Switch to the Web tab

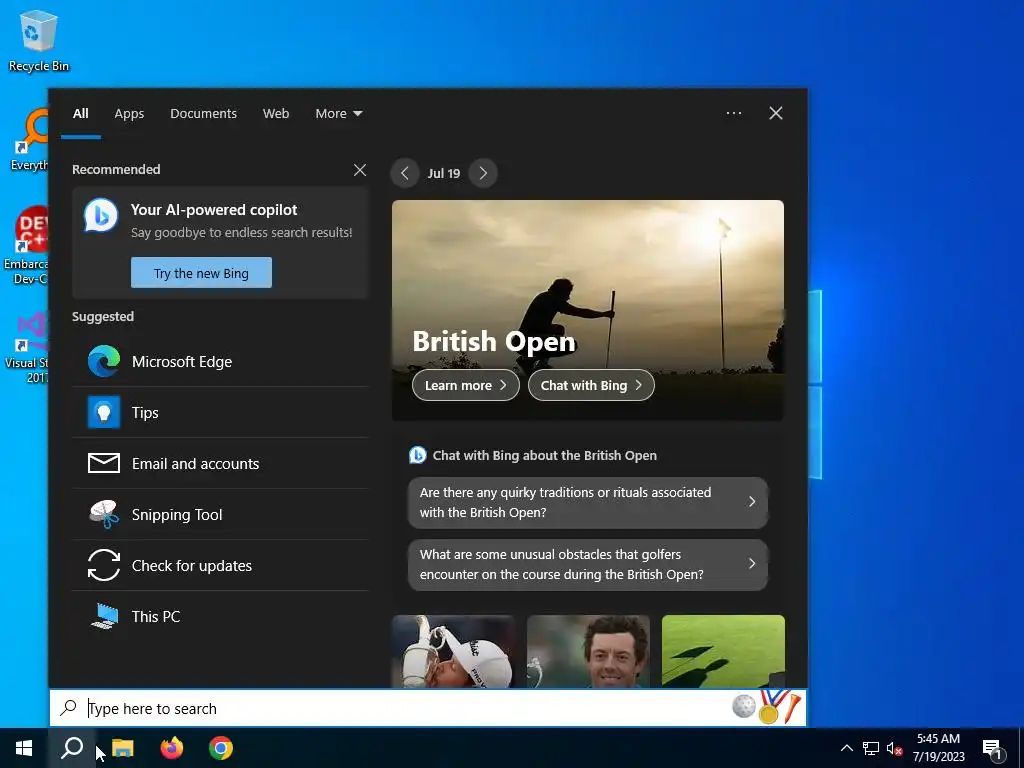(x=276, y=114)
